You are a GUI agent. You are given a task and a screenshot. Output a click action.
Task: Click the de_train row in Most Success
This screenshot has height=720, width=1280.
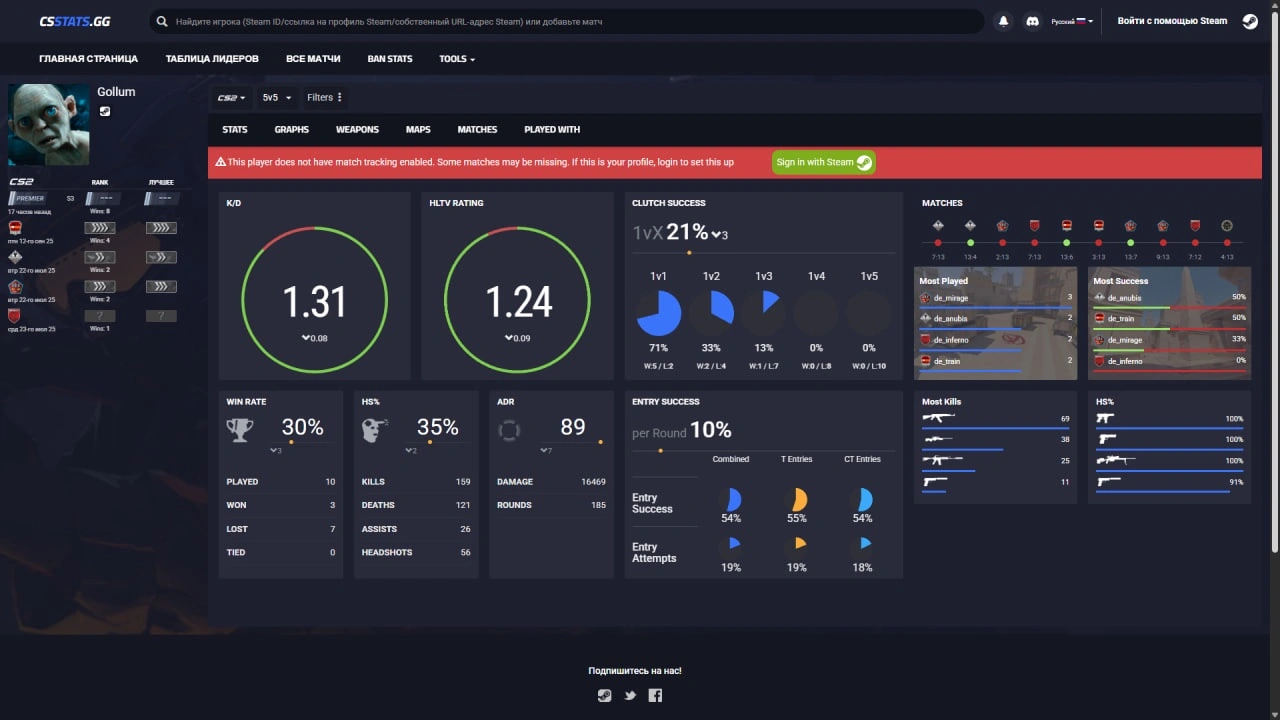1169,320
